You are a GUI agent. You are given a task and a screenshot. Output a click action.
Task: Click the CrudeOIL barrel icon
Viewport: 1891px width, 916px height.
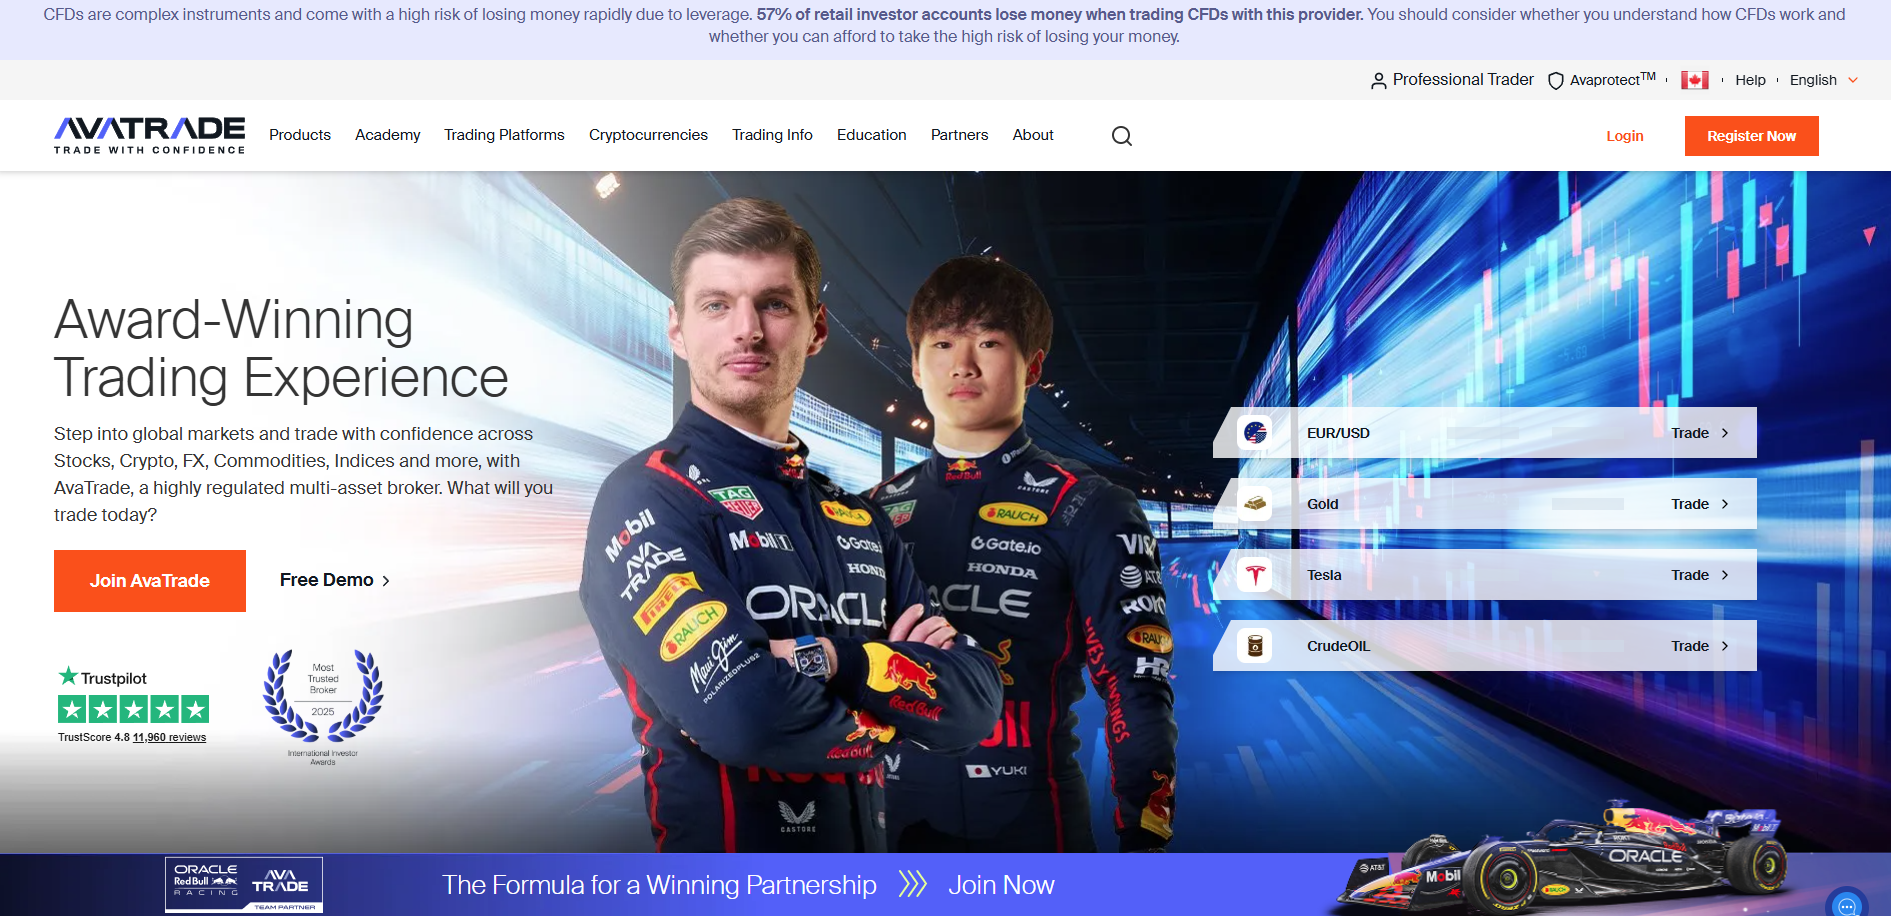pos(1255,646)
